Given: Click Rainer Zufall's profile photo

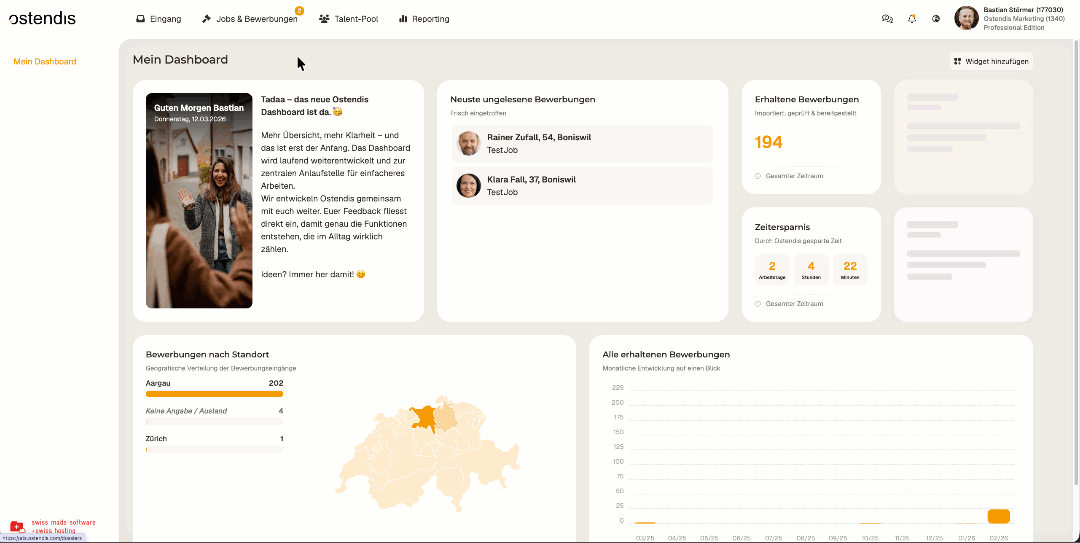Looking at the screenshot, I should 469,143.
